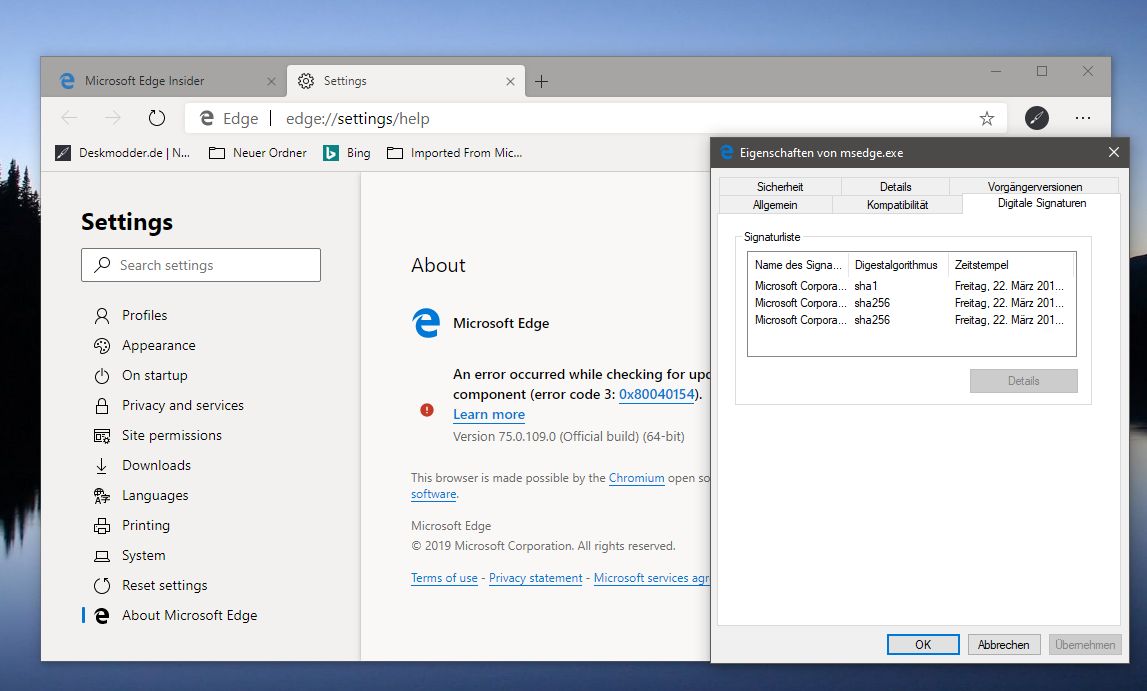Open the error code 0x80040154 link
Viewport: 1147px width, 691px height.
click(657, 394)
